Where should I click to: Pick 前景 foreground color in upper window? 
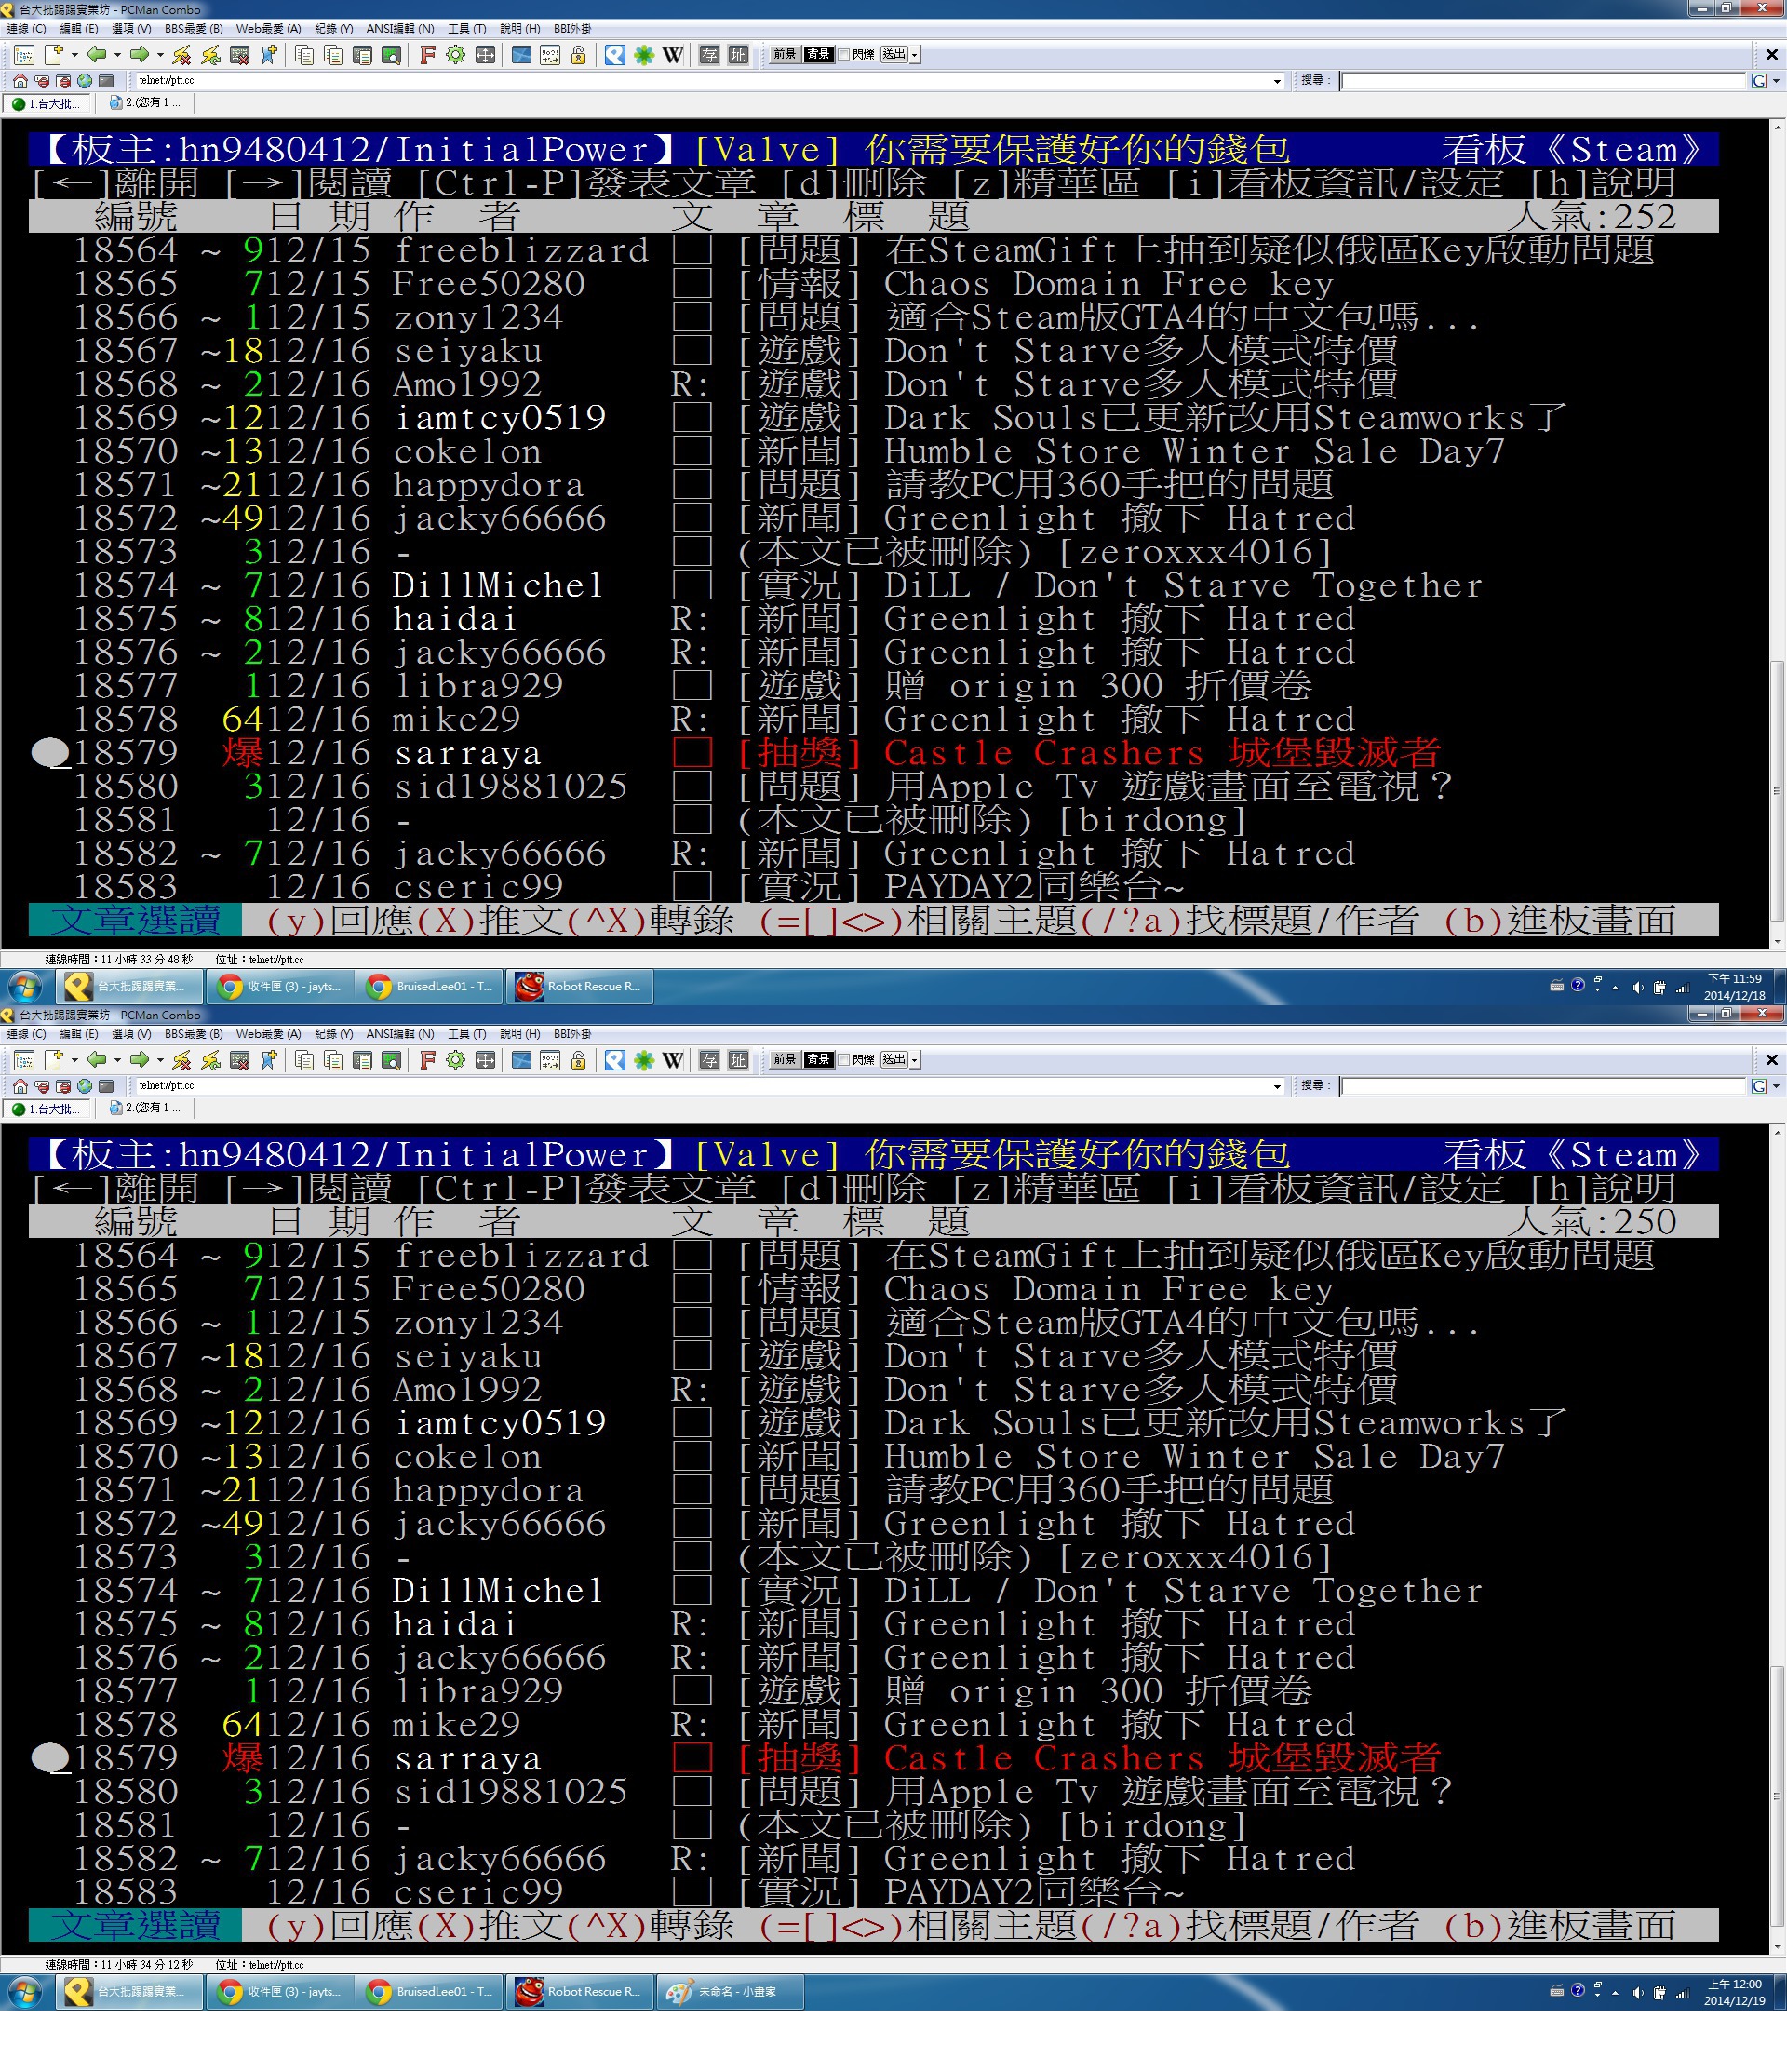click(x=784, y=55)
